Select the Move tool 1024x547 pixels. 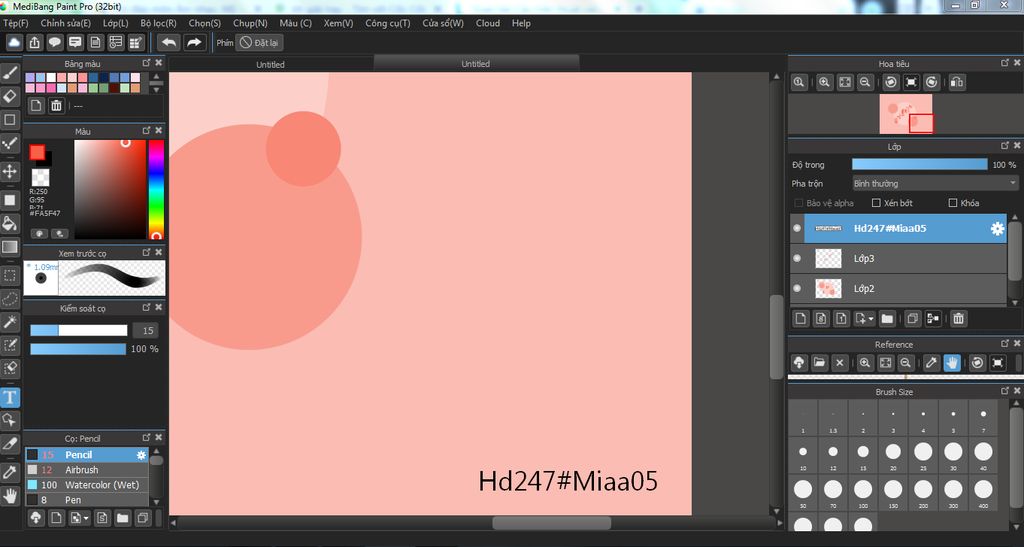click(10, 172)
